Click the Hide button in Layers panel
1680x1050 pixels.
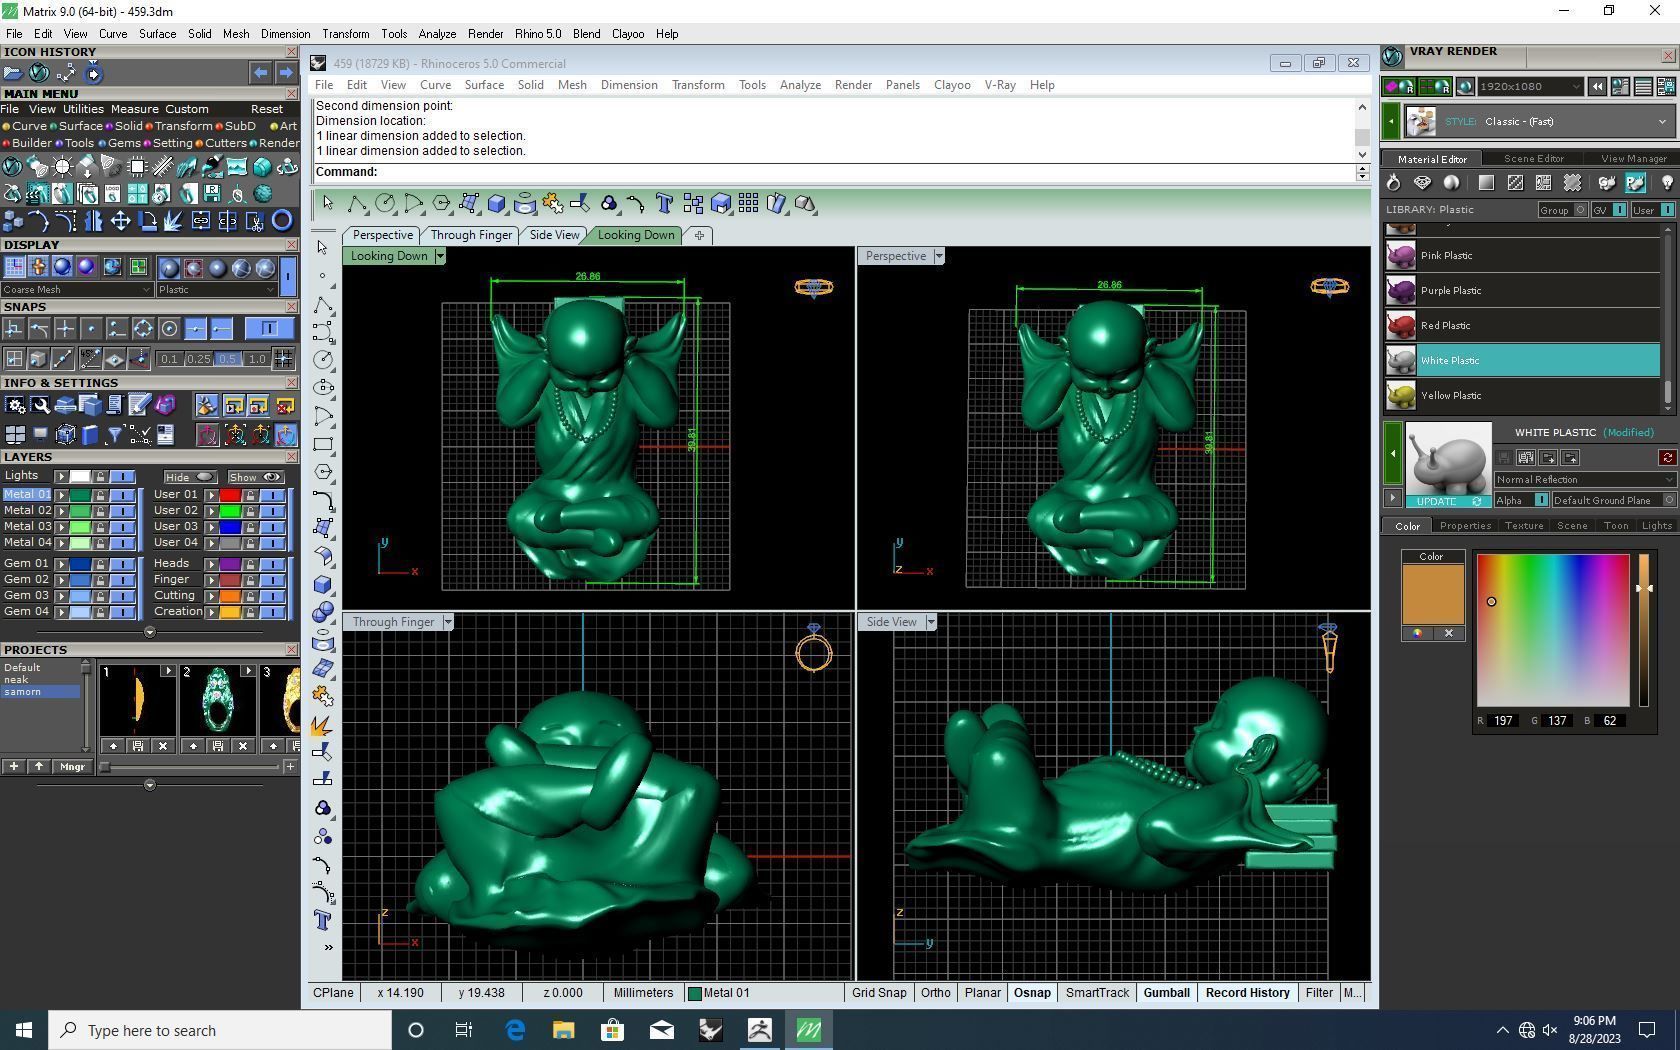coord(190,477)
